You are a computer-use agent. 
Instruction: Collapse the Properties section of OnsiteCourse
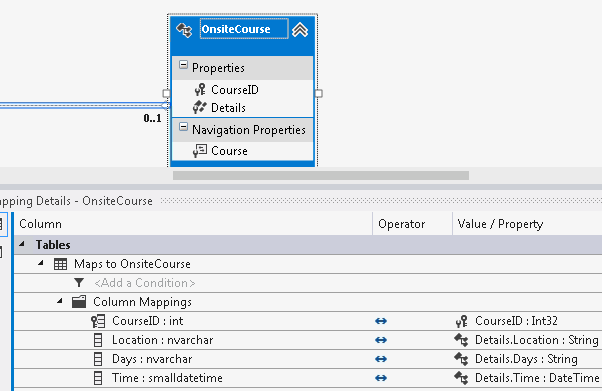184,65
